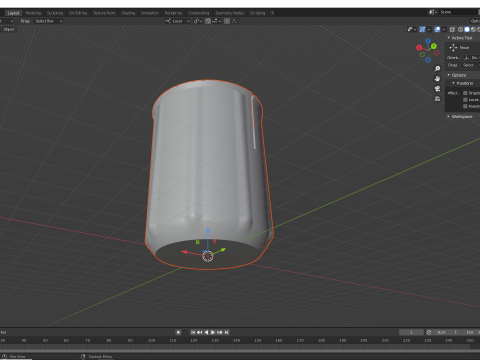
Task: Select the active Layout workspace tab
Action: coord(13,13)
